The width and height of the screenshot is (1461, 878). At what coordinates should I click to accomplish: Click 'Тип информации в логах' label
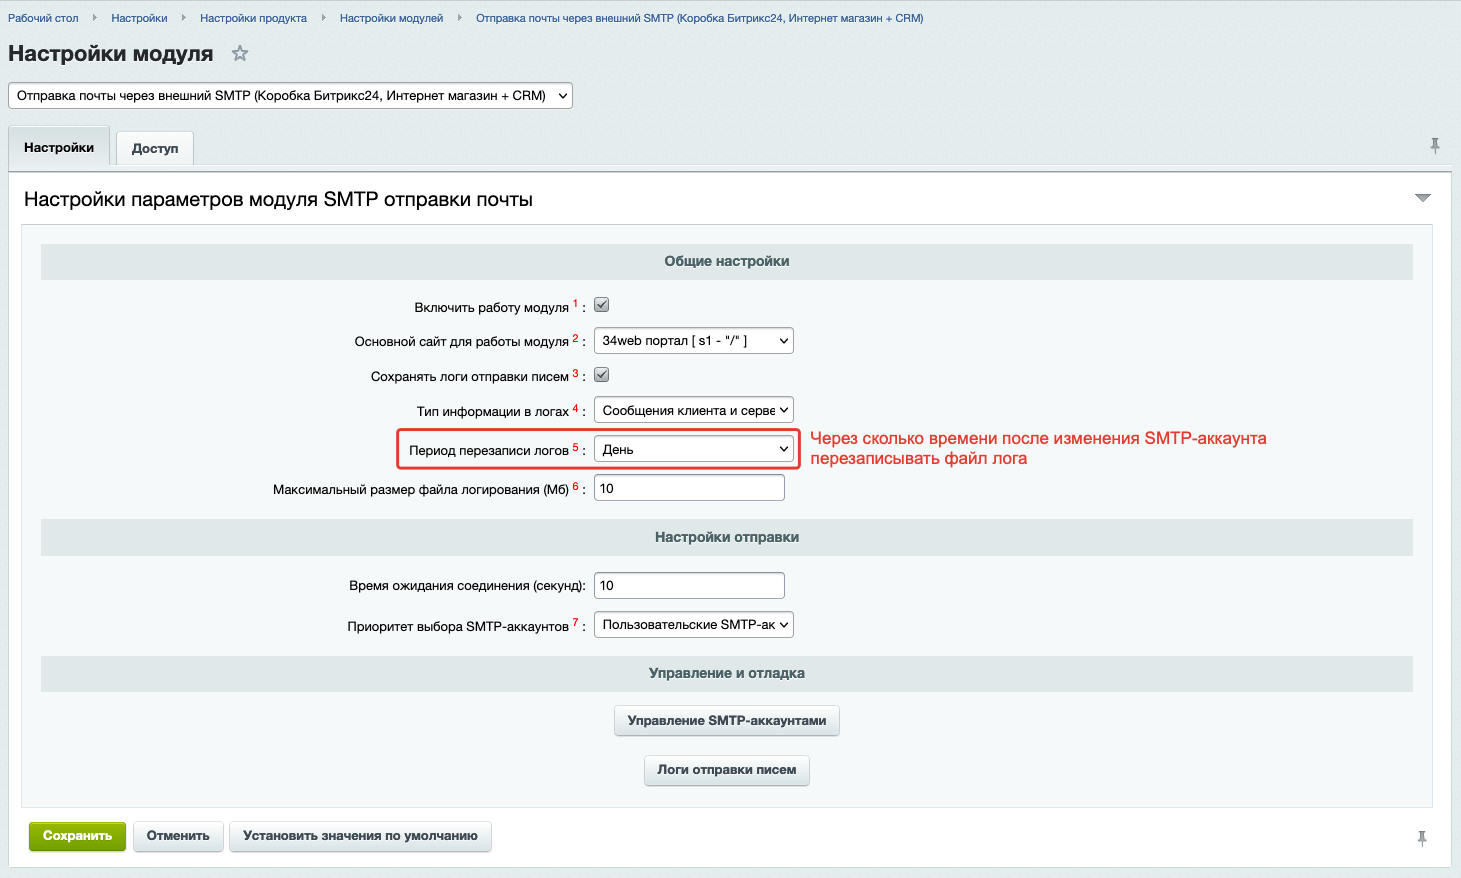pos(493,411)
